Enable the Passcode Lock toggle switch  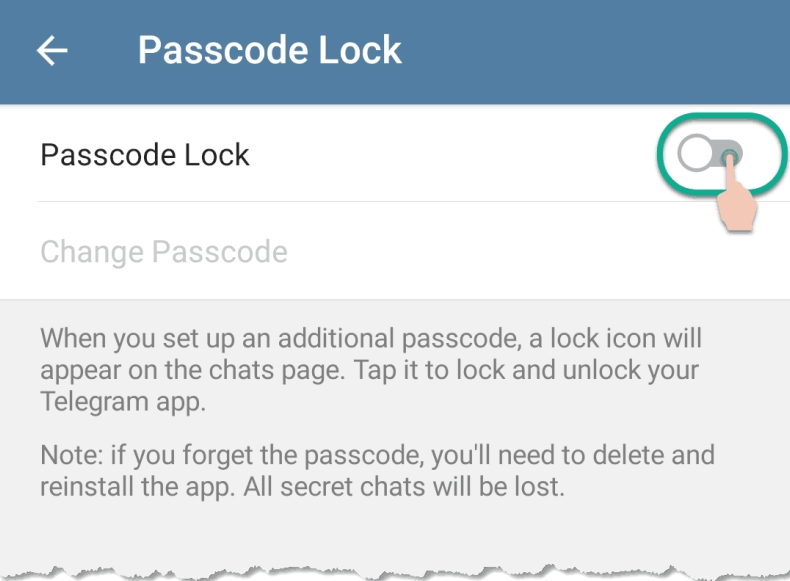tap(710, 154)
